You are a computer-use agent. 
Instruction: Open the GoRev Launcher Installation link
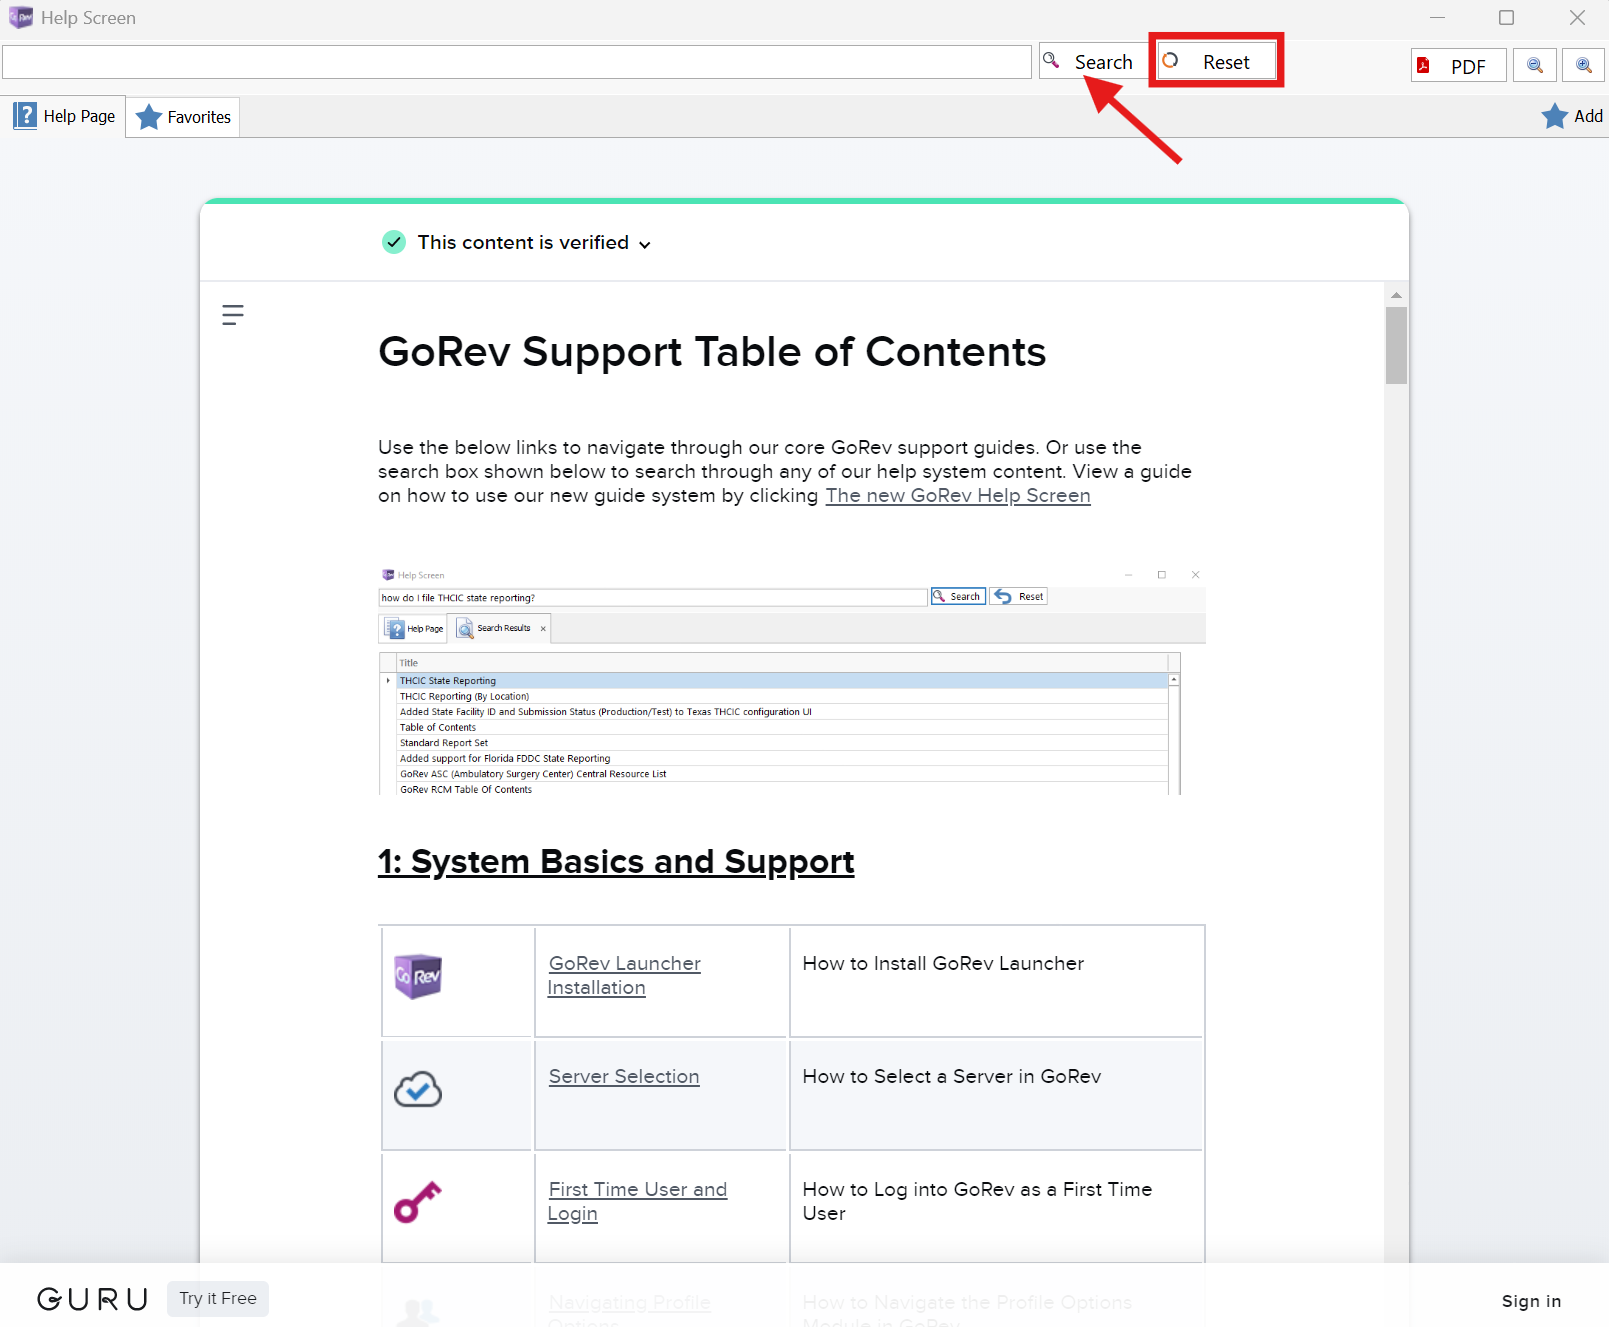coord(624,975)
